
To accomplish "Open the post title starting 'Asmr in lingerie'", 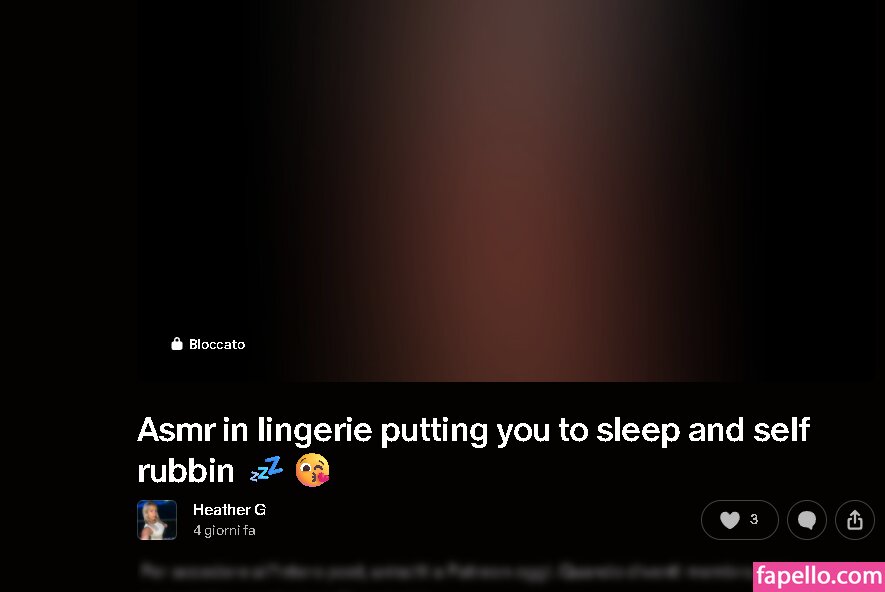I will [x=474, y=450].
